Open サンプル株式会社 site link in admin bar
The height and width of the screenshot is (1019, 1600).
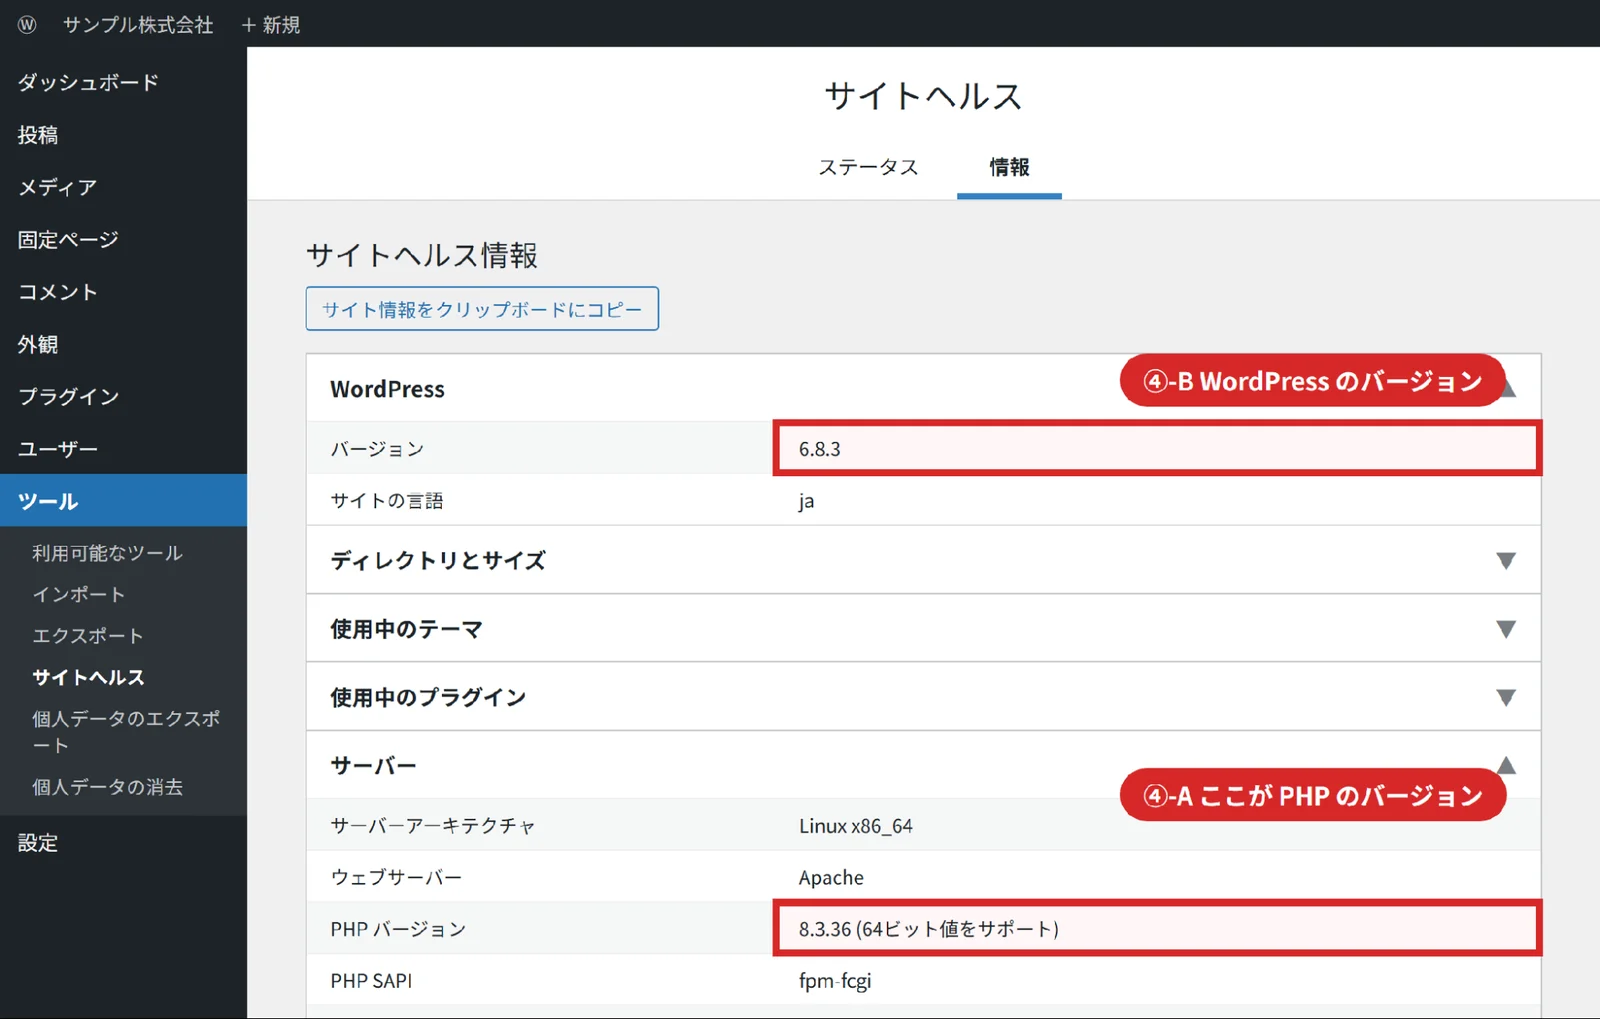pyautogui.click(x=138, y=24)
